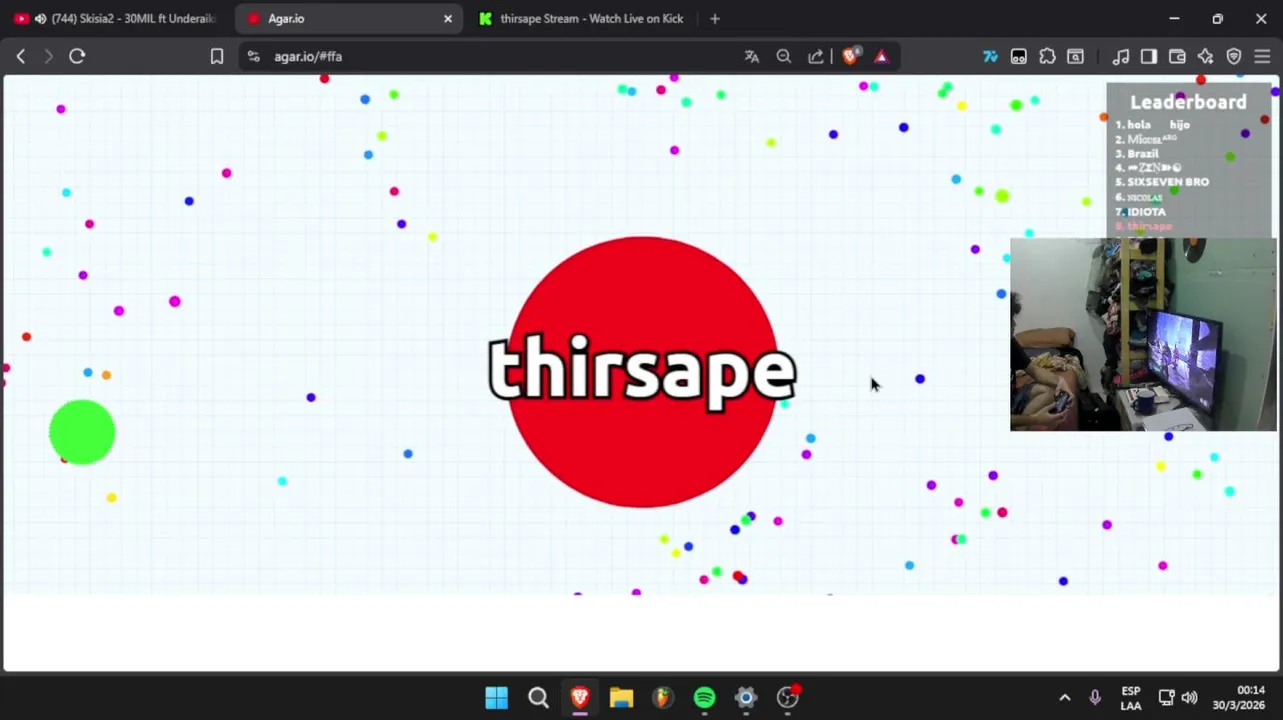The height and width of the screenshot is (720, 1283).
Task: Click the green cell at left
Action: tap(82, 432)
